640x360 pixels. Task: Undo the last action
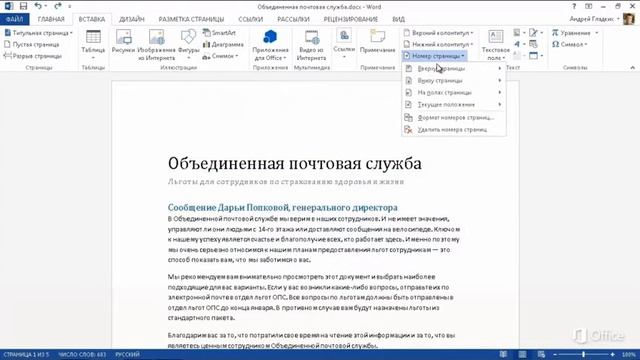coord(38,6)
